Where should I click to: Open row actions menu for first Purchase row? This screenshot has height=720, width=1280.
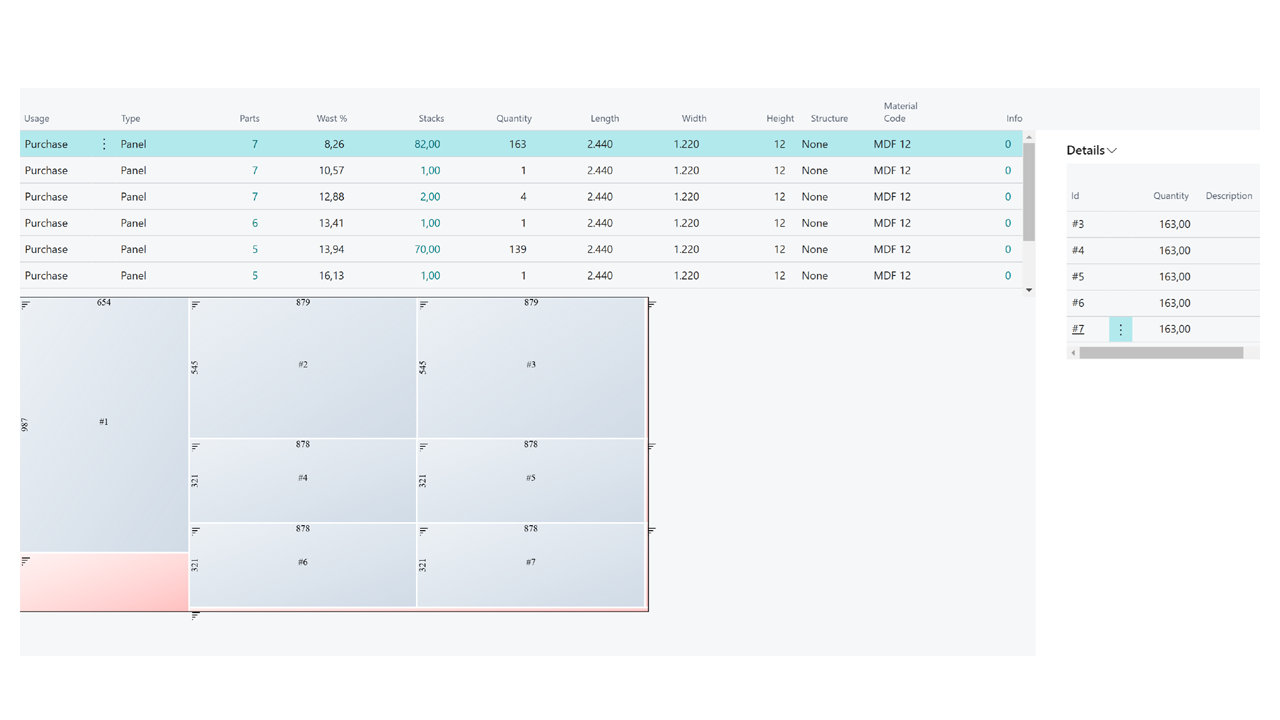pos(104,144)
